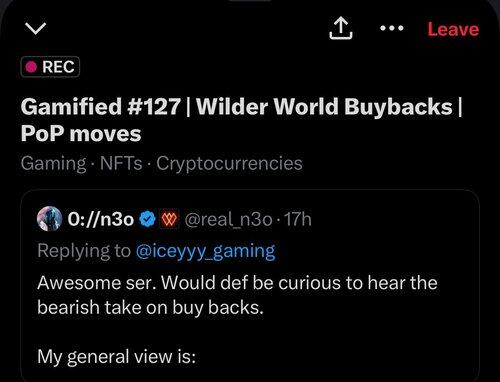Tap the blue verified checkmark badge
The image size is (500, 382).
tap(147, 219)
